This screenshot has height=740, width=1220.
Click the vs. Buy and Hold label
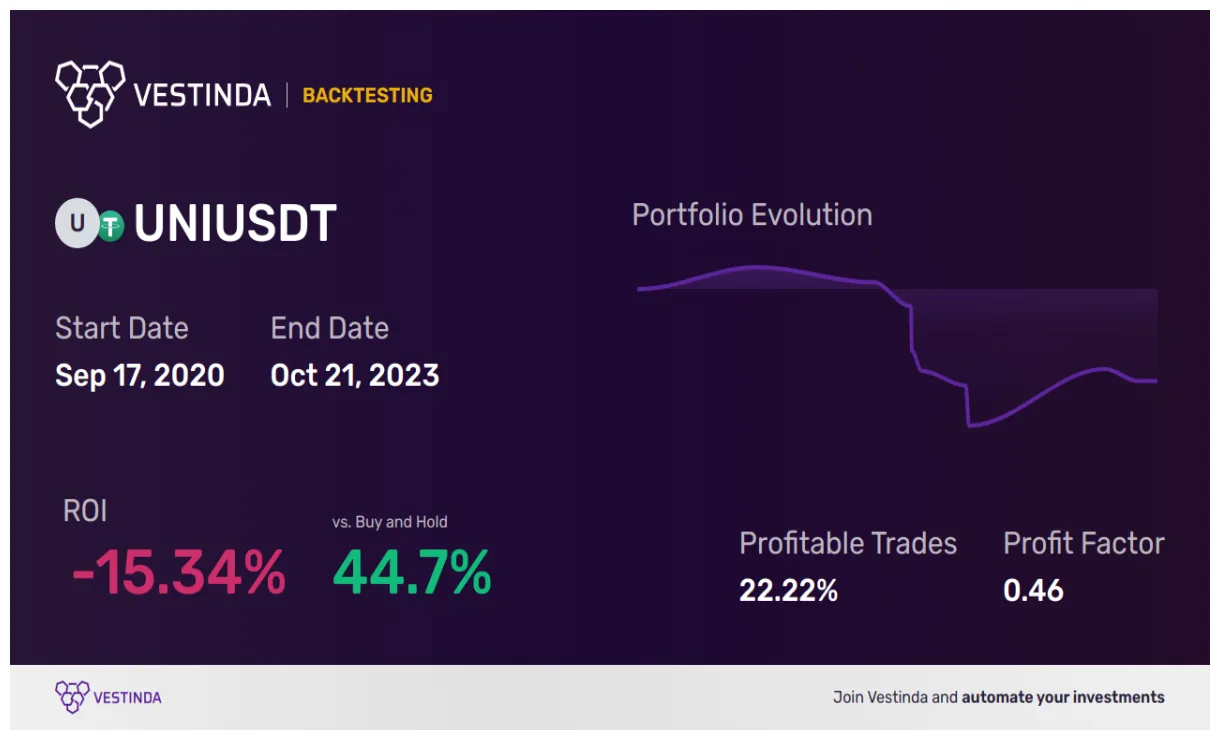click(x=389, y=522)
